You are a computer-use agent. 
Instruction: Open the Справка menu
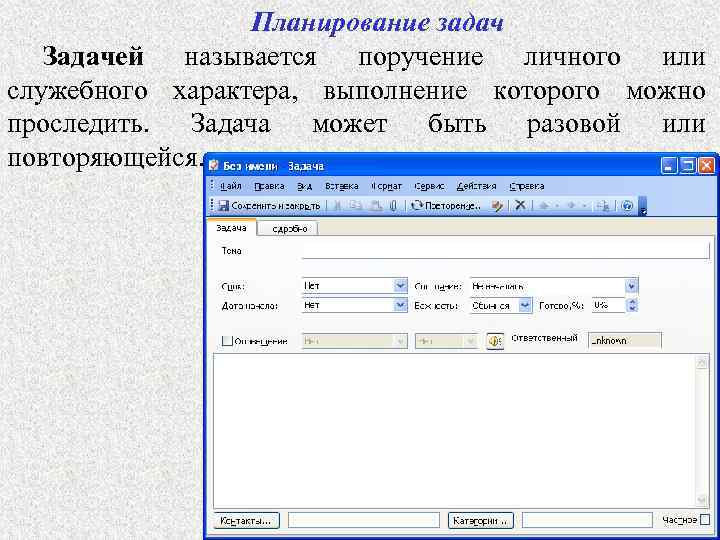click(x=527, y=186)
